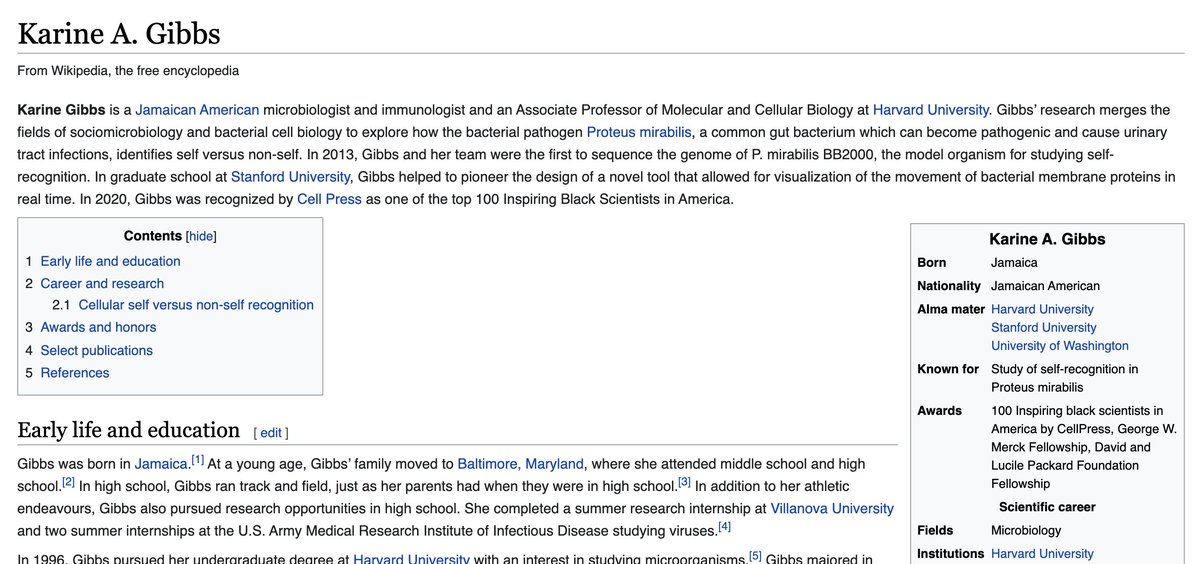Go to Select publications in Contents
This screenshot has height=564, width=1200.
click(x=96, y=350)
